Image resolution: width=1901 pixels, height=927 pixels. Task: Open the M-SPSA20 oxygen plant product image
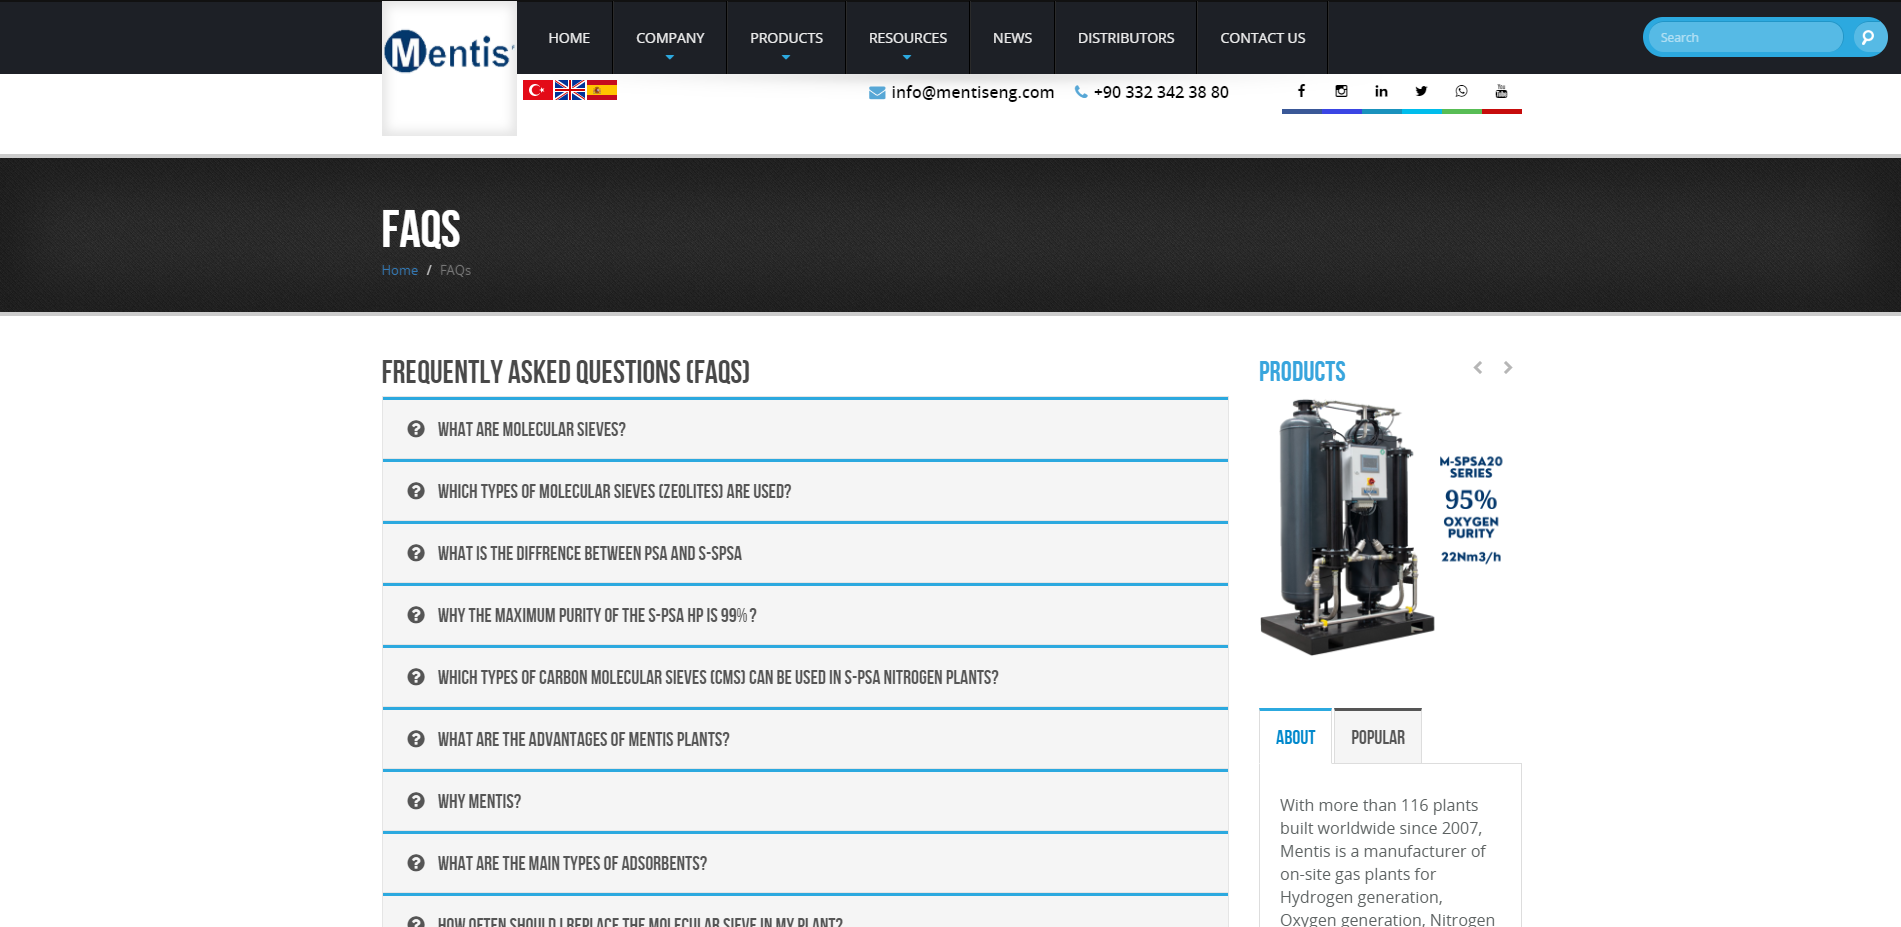click(1390, 527)
